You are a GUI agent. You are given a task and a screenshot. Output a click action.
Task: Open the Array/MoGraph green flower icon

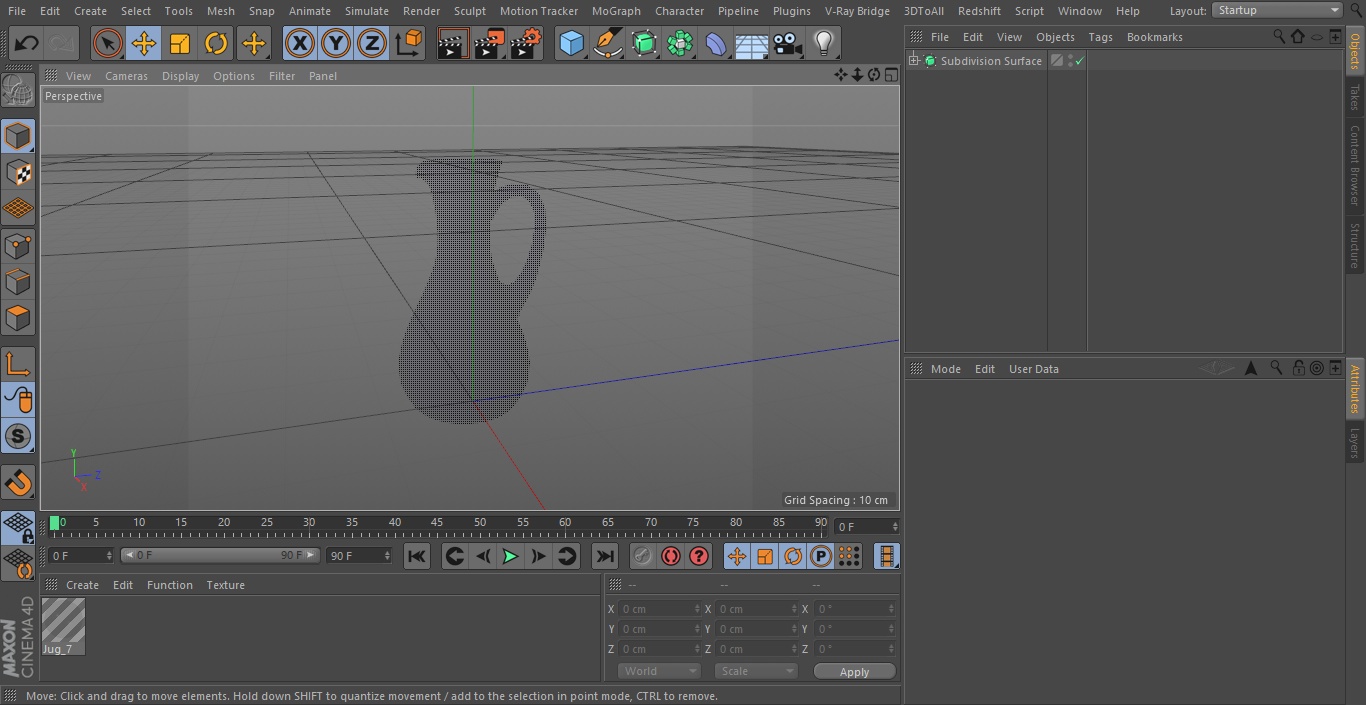(x=680, y=43)
